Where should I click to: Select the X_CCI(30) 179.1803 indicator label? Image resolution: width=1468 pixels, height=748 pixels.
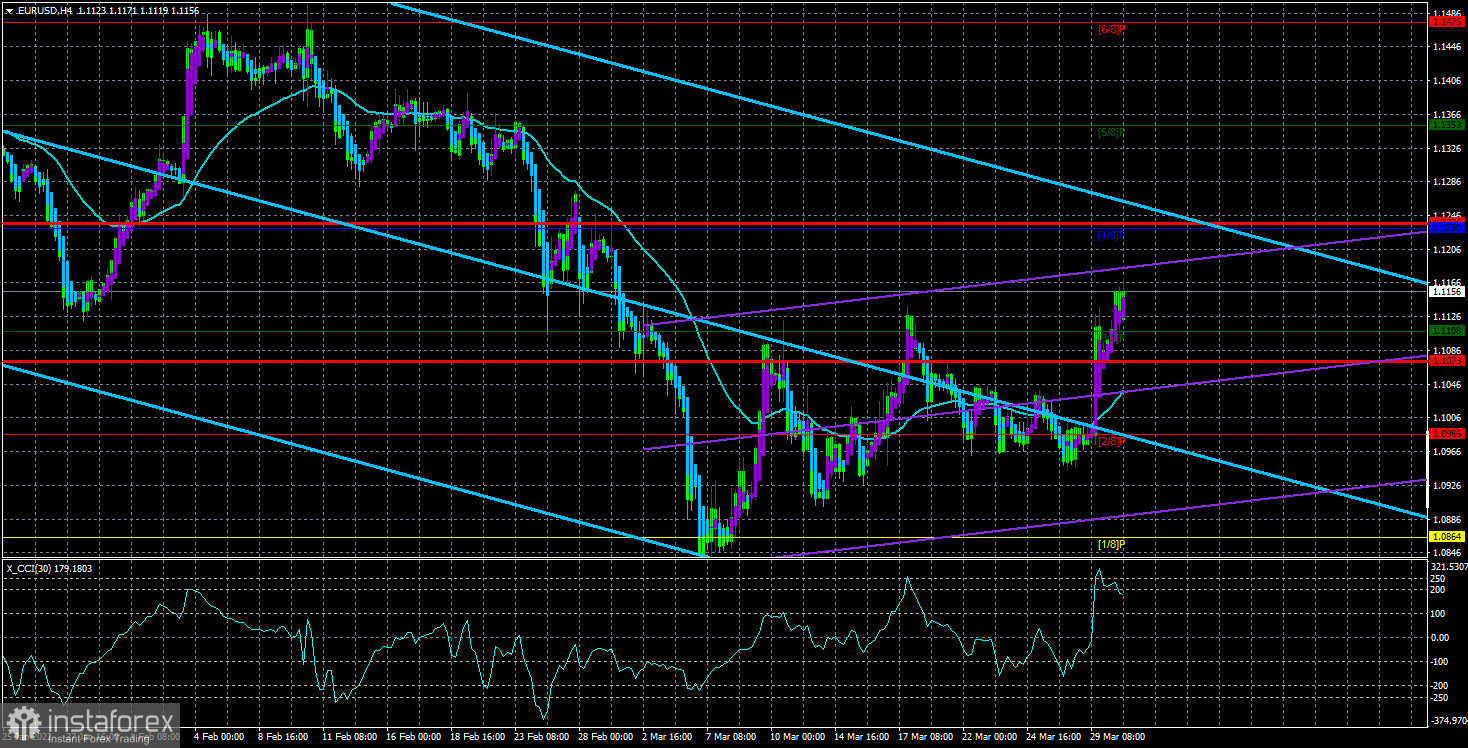tap(49, 568)
